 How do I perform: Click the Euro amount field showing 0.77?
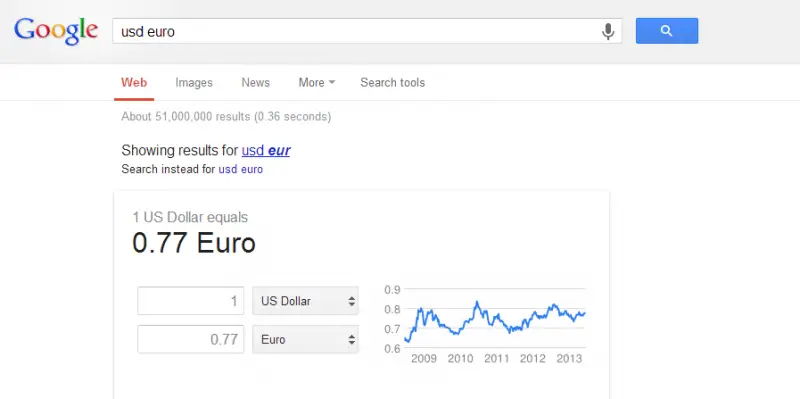point(190,339)
